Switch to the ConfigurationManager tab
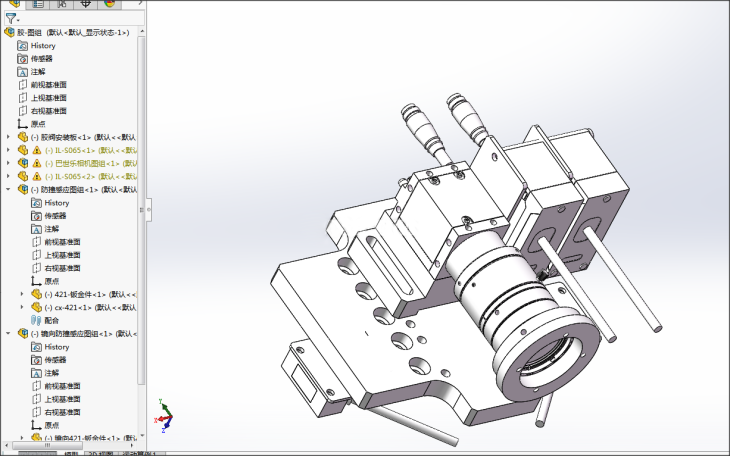730x456 pixels. [x=62, y=4]
